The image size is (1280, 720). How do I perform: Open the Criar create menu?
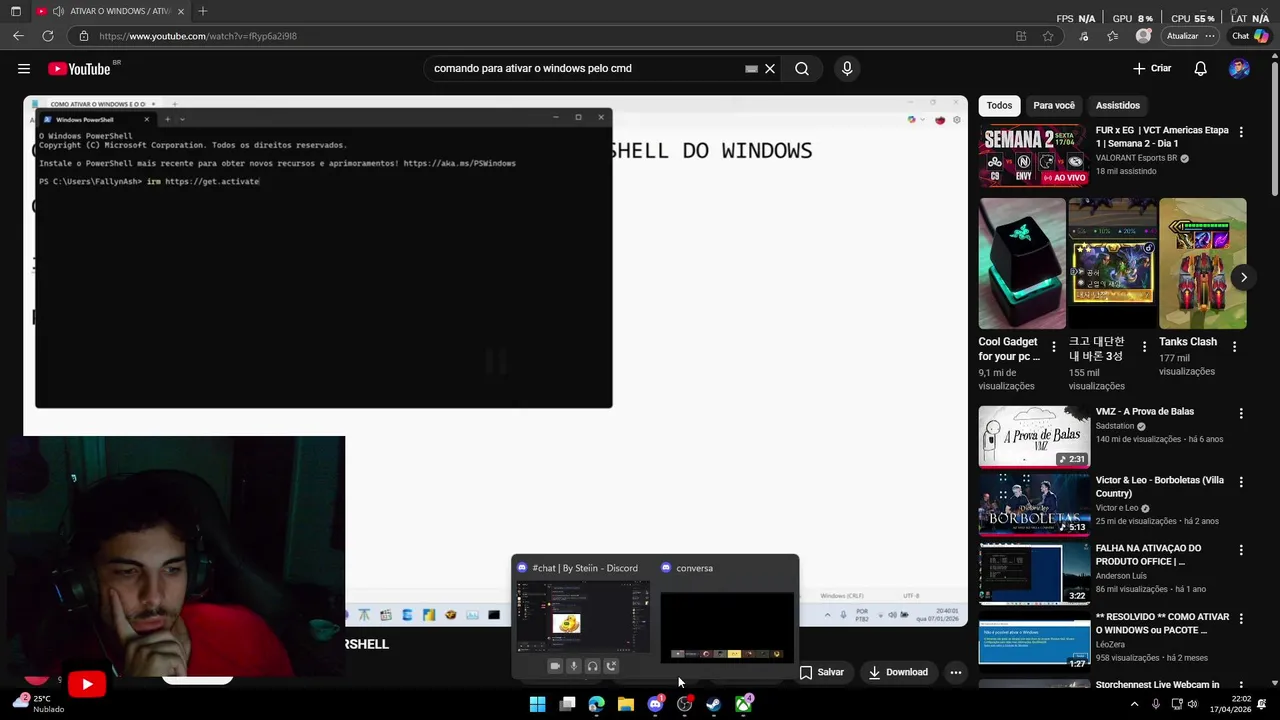pyautogui.click(x=1152, y=69)
